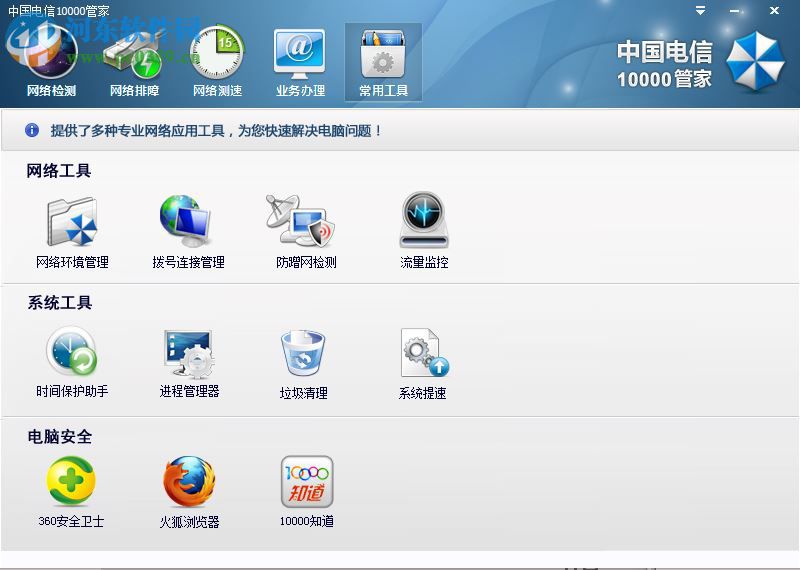Click the 系统提速 label
The image size is (800, 570).
tap(422, 393)
